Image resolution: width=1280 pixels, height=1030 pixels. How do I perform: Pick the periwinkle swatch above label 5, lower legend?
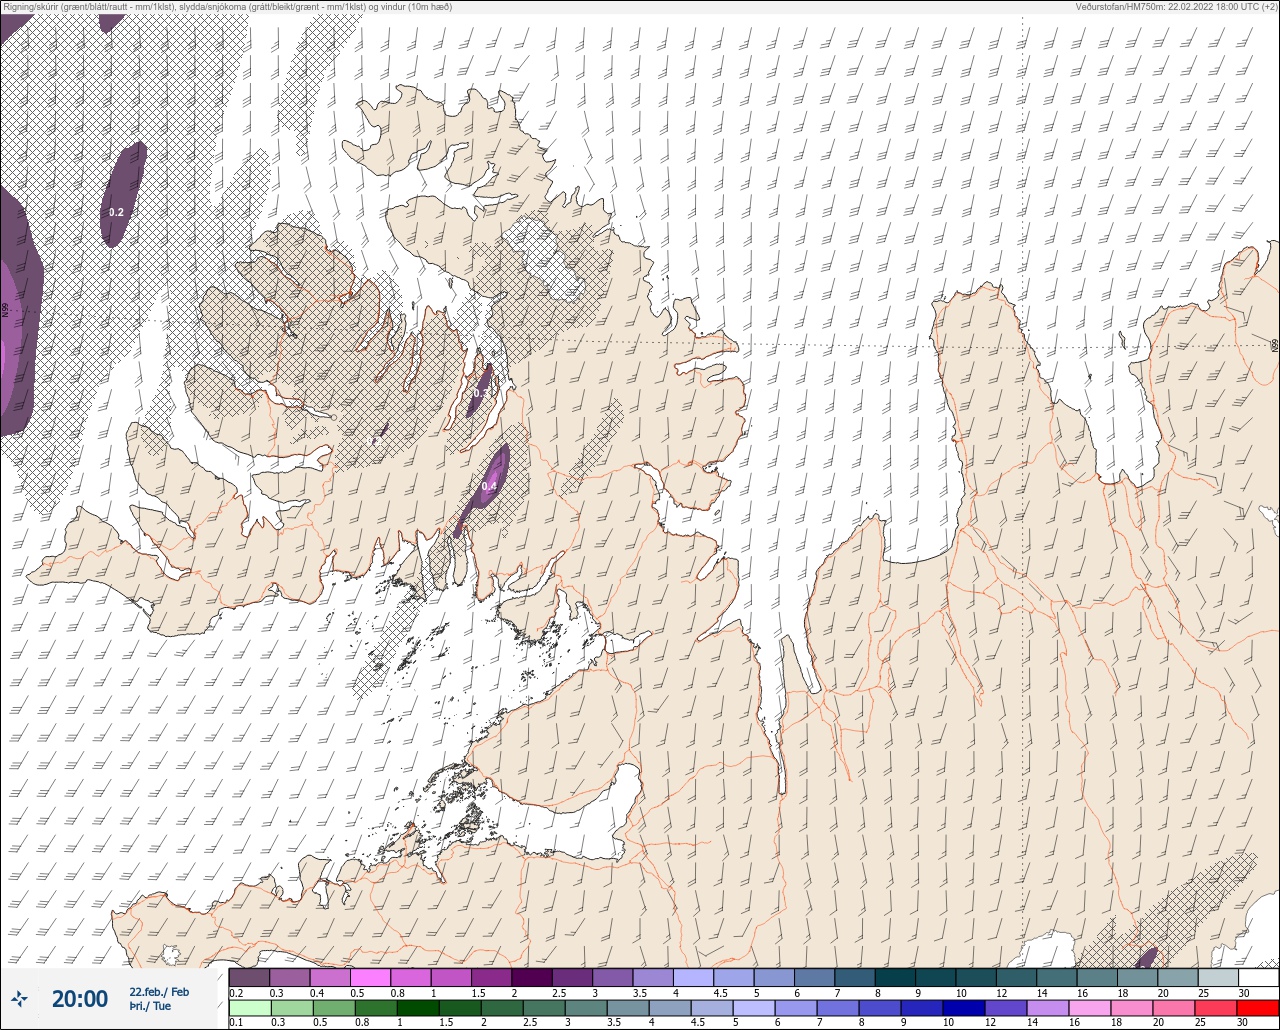click(753, 1008)
